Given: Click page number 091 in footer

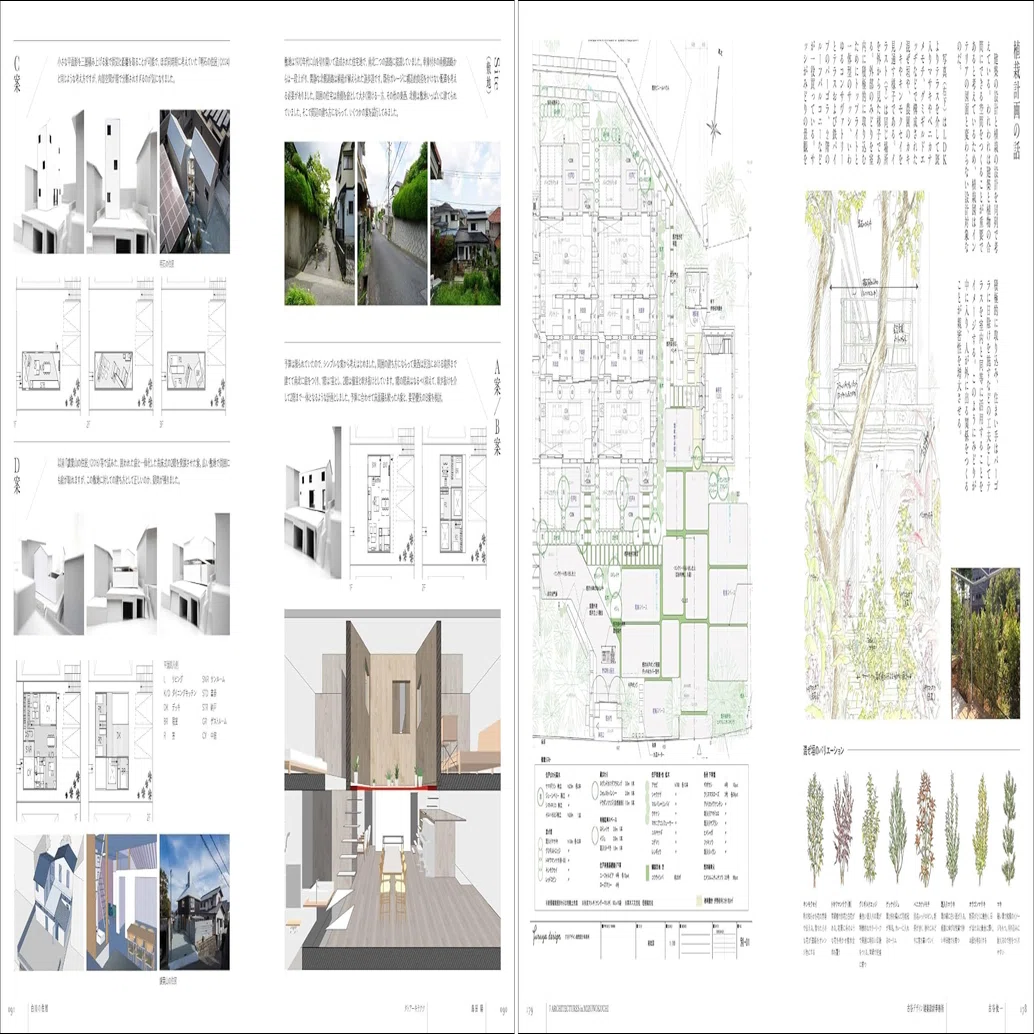Looking at the screenshot, I should click(x=11, y=1009).
